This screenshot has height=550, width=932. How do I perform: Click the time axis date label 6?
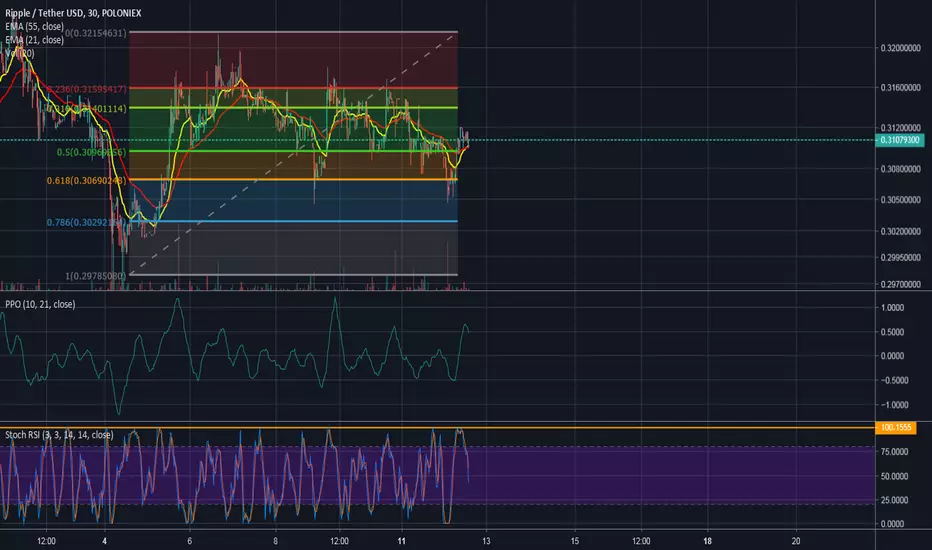(190, 541)
